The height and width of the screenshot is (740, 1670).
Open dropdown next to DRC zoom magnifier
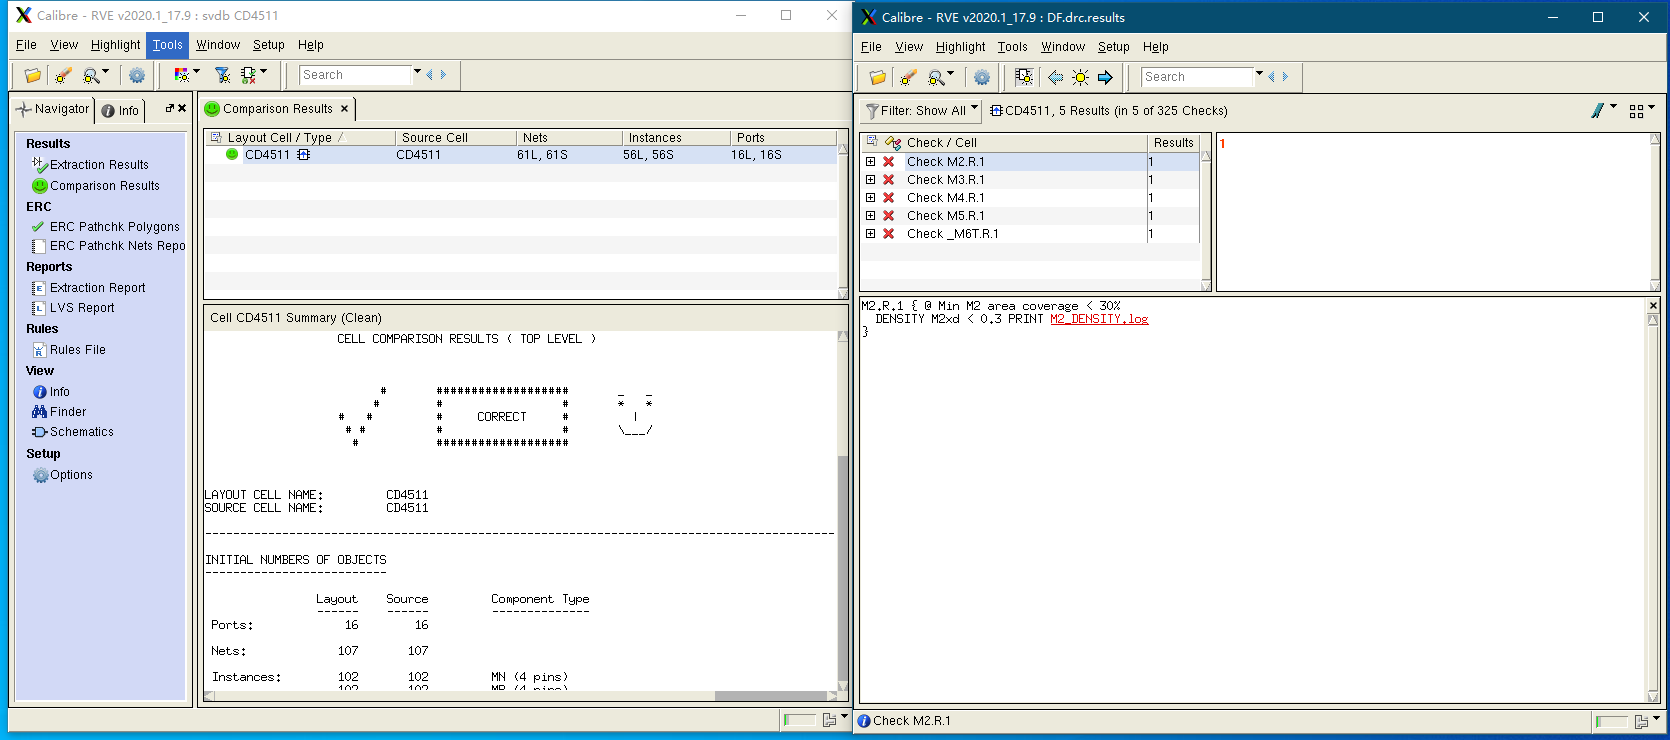951,74
